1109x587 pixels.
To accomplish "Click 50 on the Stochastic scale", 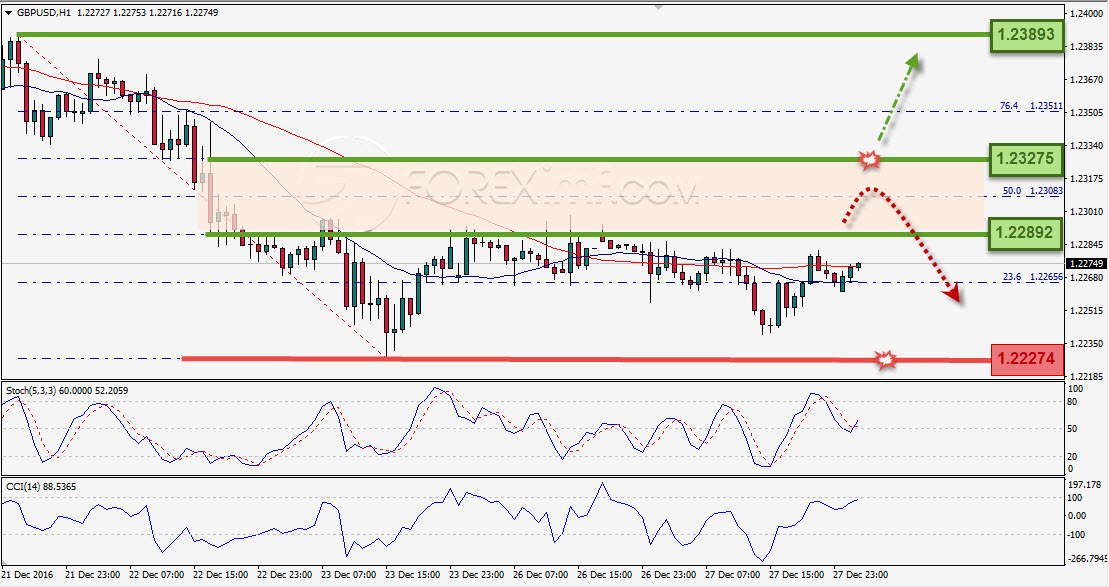I will [x=1073, y=429].
